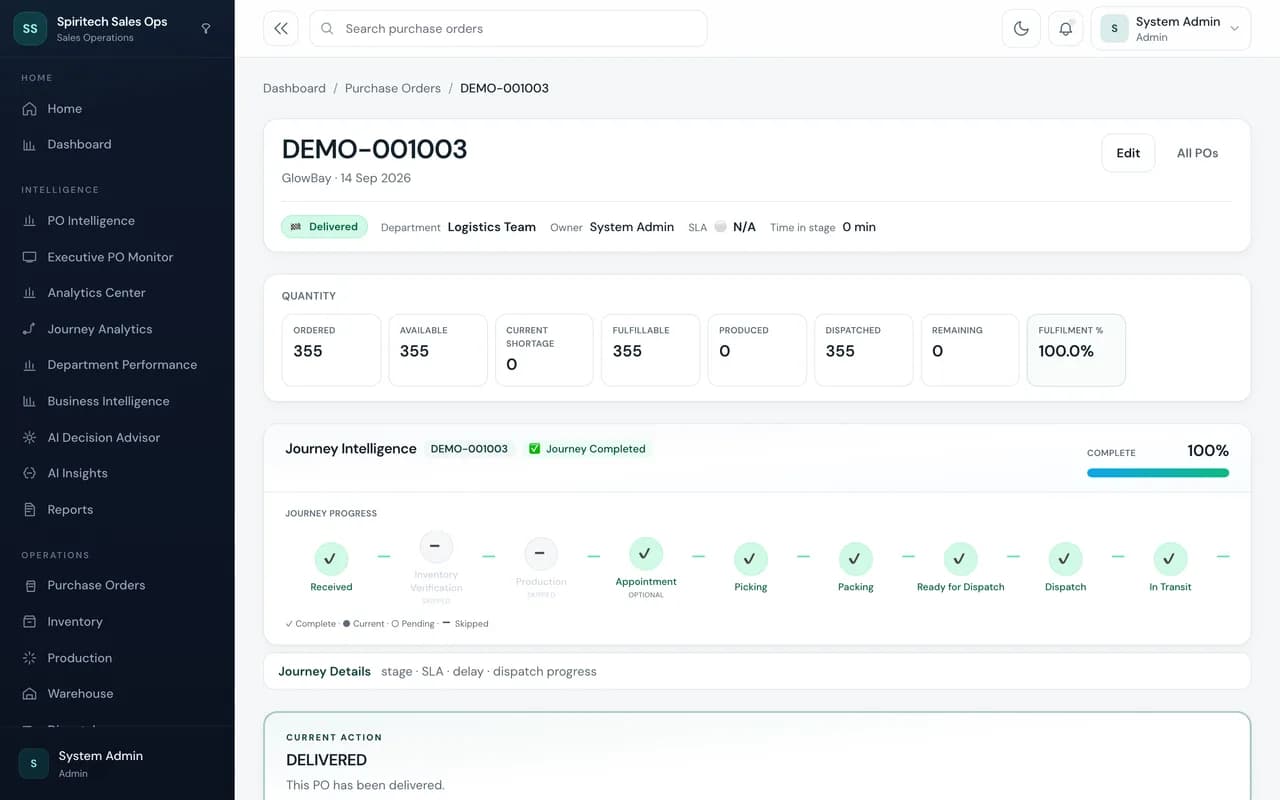Click the pin icon beside Spiritech Sales Ops

click(x=206, y=29)
